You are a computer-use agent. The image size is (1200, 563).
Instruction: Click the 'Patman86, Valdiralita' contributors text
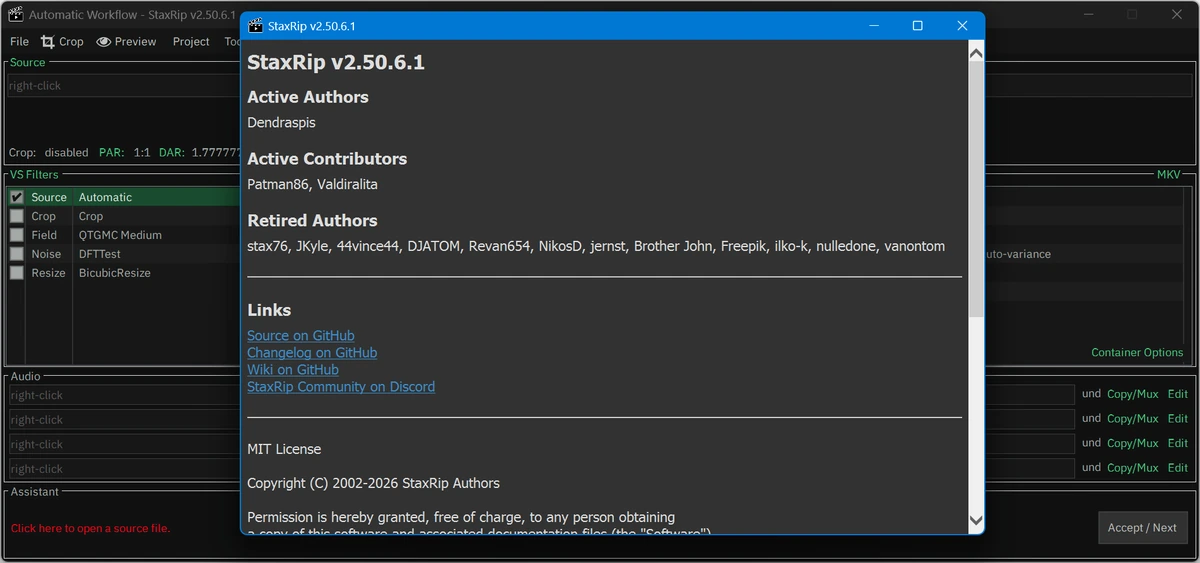coord(312,185)
